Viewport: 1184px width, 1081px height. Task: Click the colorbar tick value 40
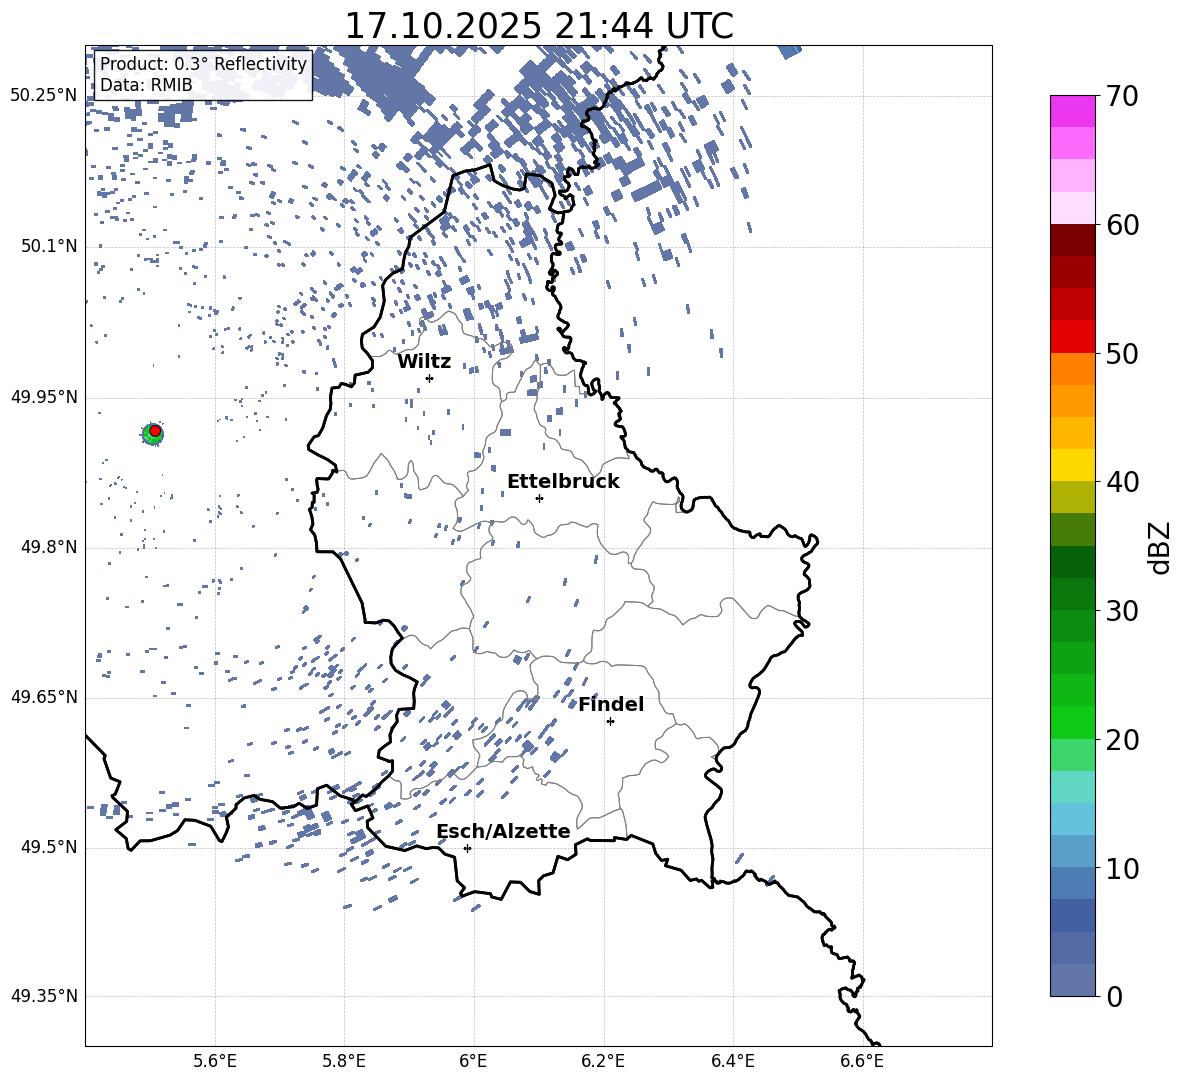(1122, 482)
